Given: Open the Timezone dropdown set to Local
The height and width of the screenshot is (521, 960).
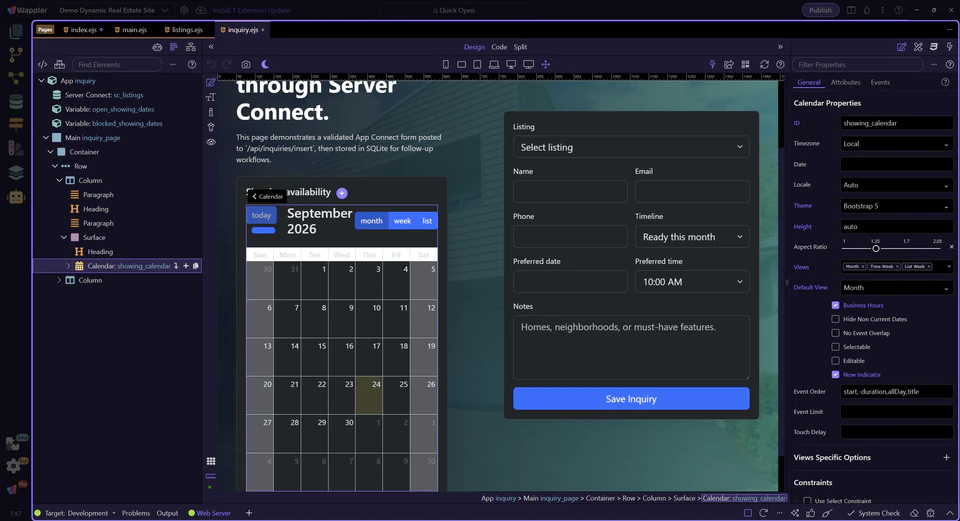Looking at the screenshot, I should (x=896, y=144).
